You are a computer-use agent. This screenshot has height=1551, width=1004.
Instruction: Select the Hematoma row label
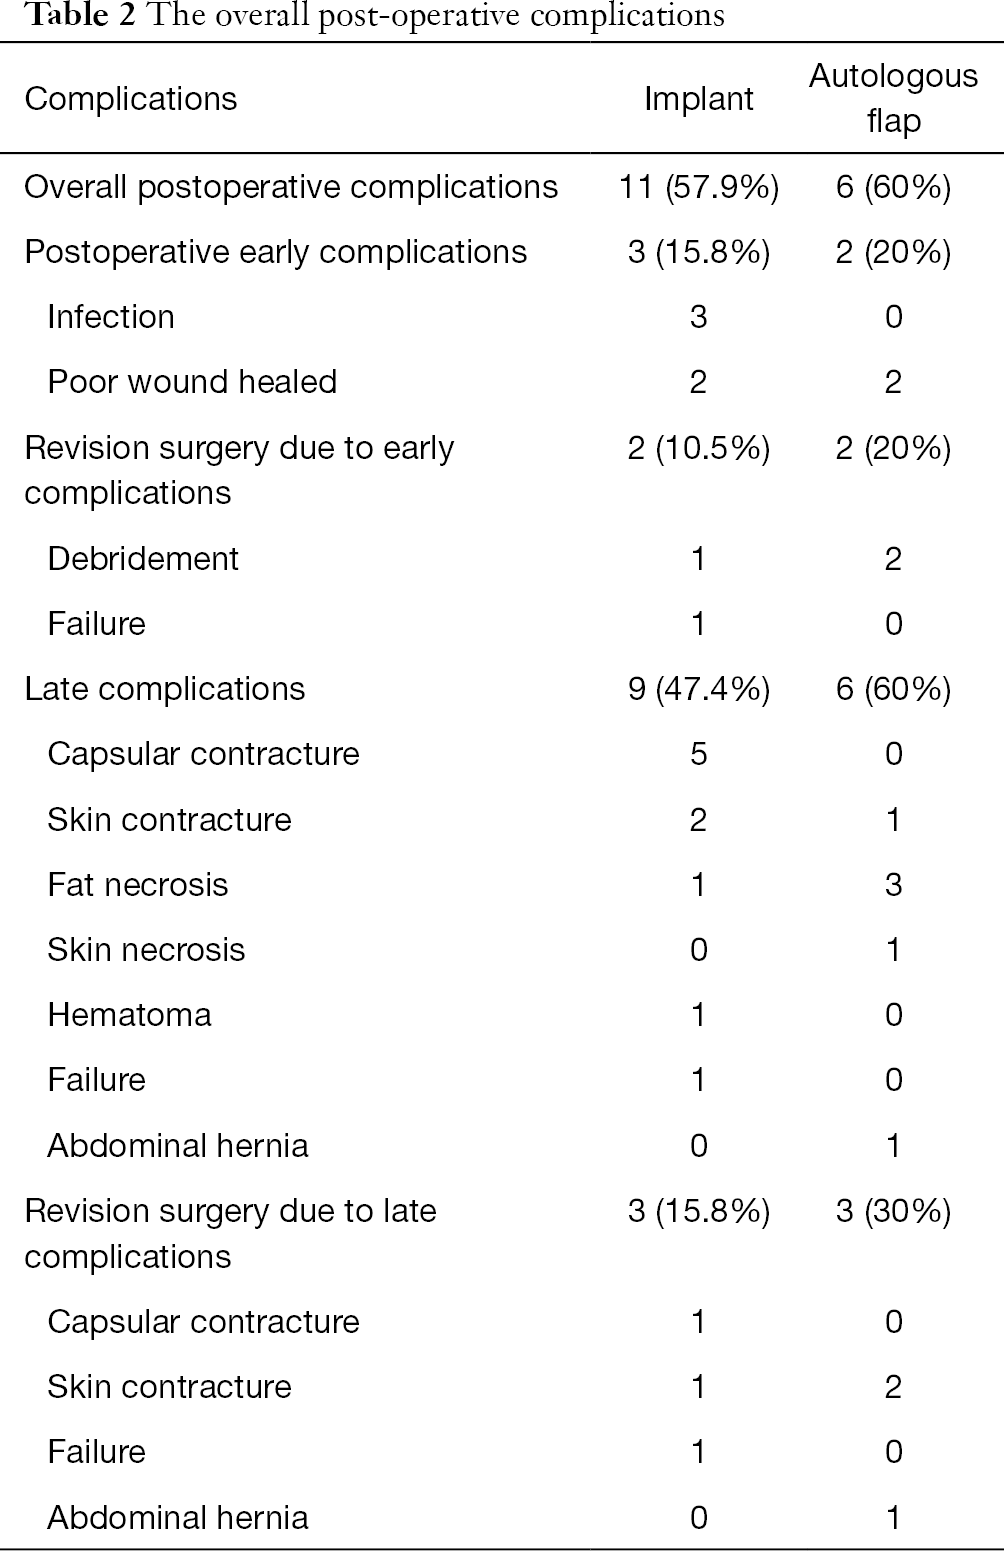pos(129,1015)
